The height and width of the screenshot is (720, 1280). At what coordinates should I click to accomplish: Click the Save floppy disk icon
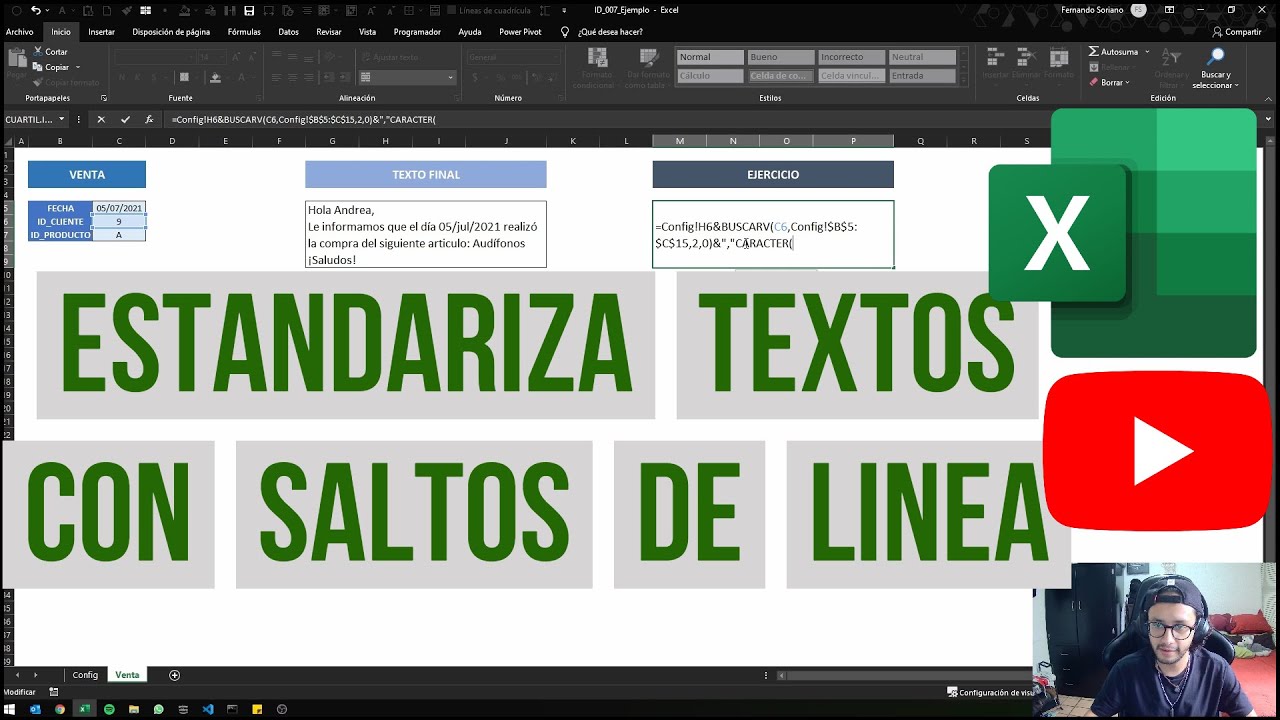249,10
